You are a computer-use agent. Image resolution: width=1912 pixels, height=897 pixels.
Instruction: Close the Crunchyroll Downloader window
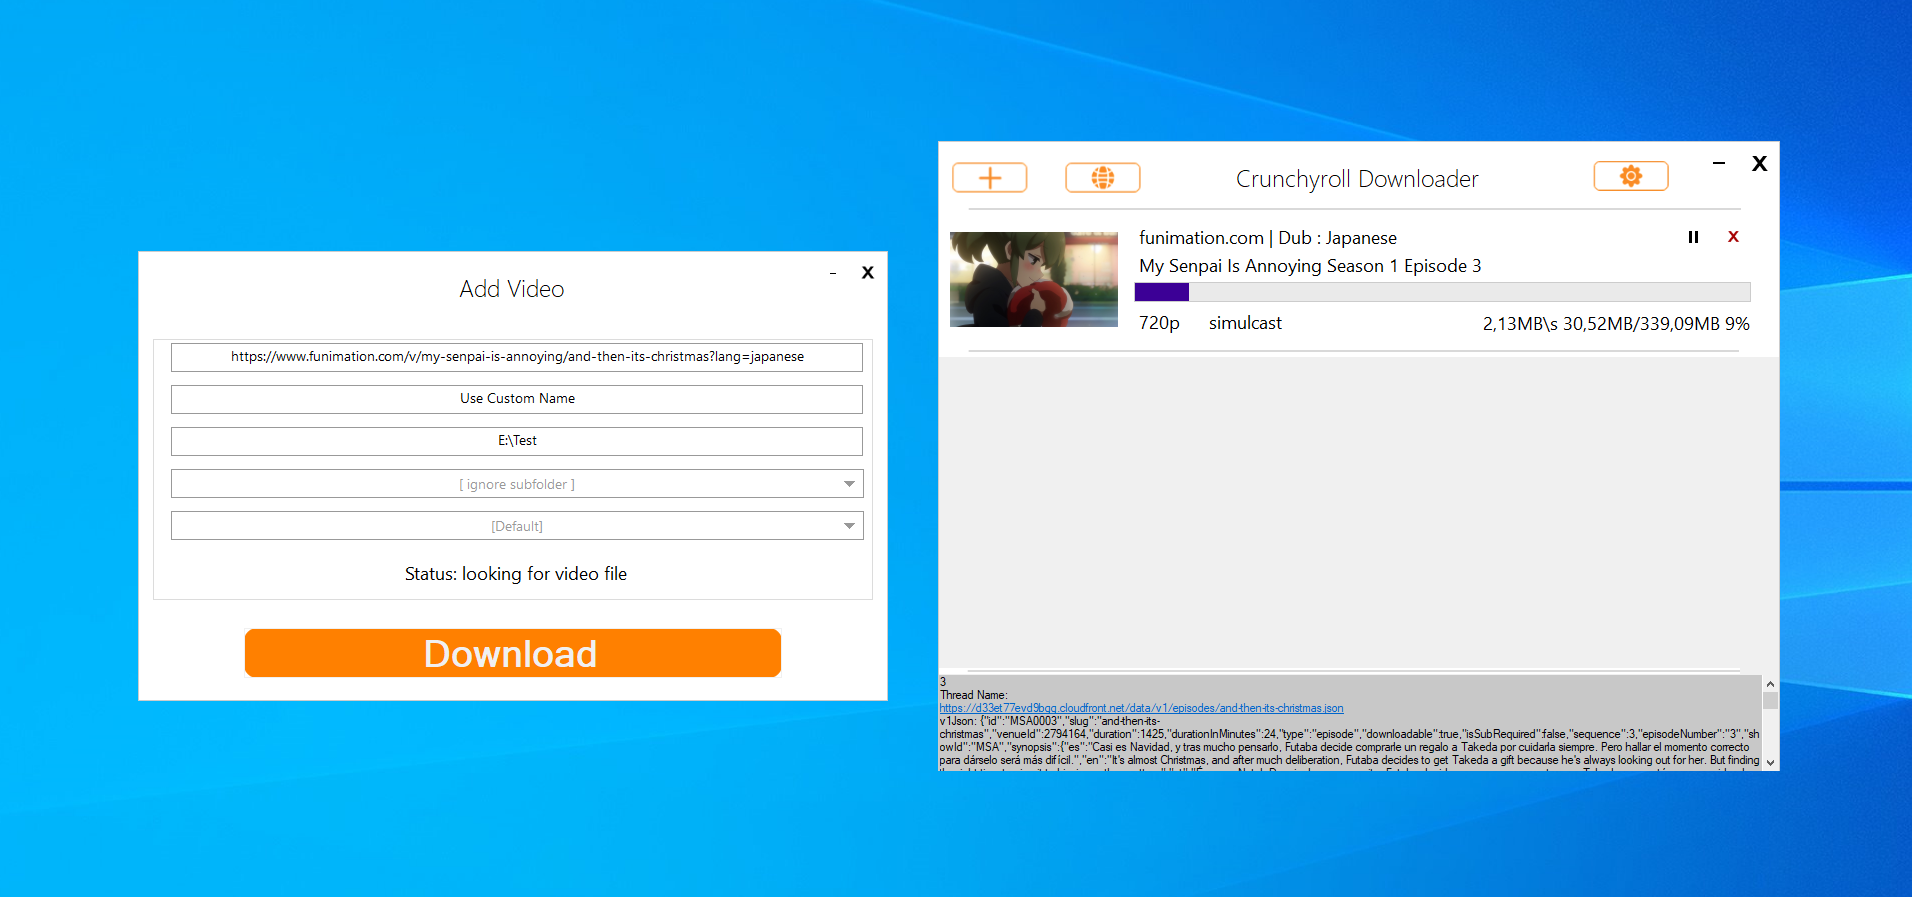1760,163
